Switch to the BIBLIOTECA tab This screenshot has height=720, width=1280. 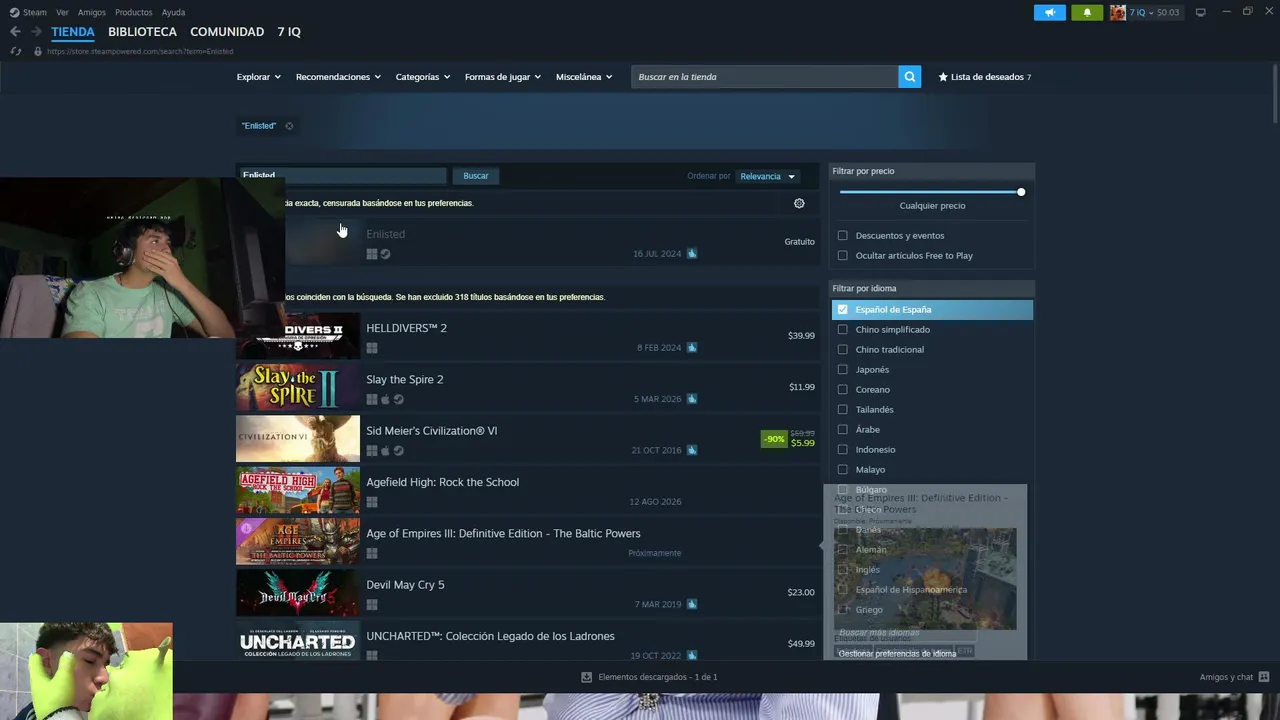tap(142, 32)
